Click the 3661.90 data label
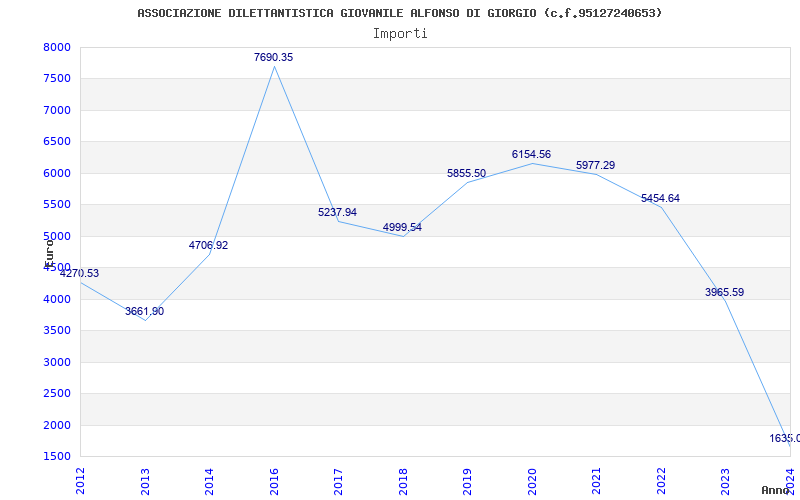This screenshot has width=800, height=500. tap(144, 311)
